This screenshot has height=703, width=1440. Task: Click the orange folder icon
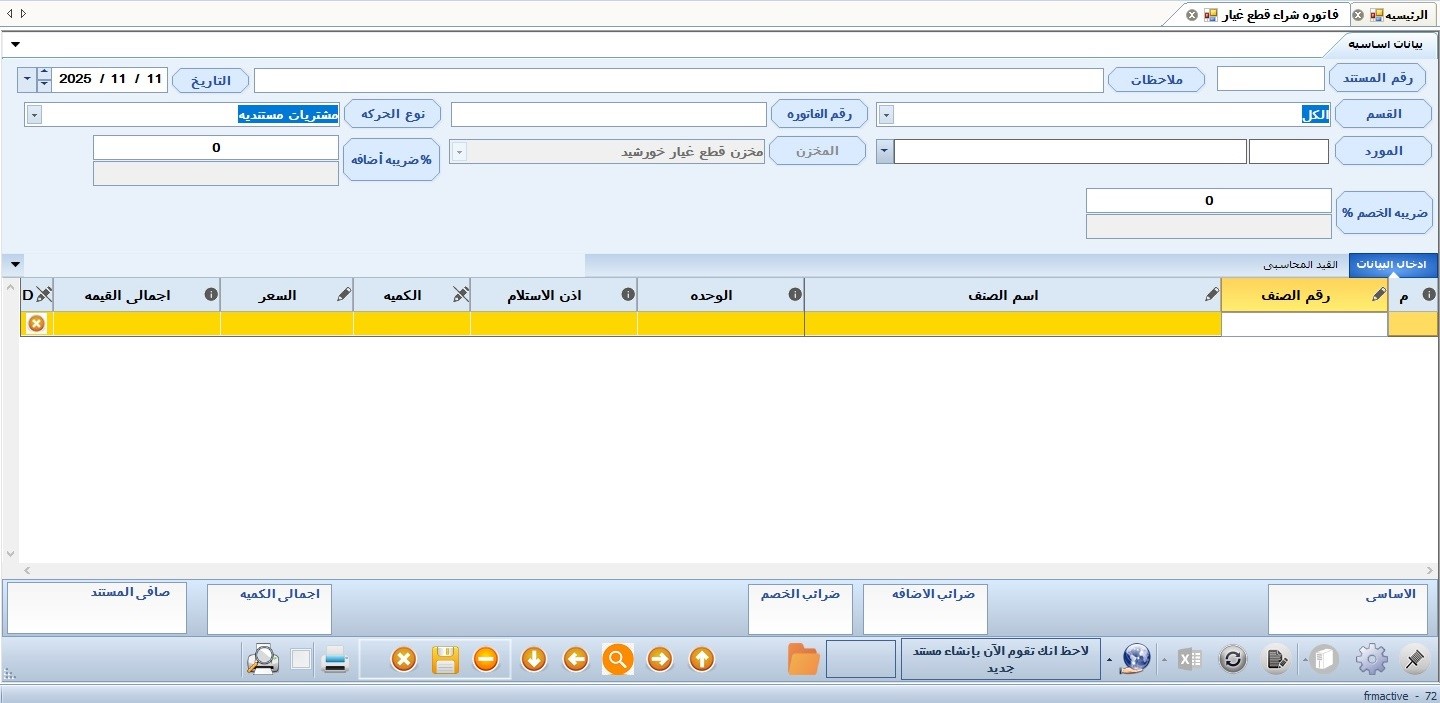pos(804,660)
